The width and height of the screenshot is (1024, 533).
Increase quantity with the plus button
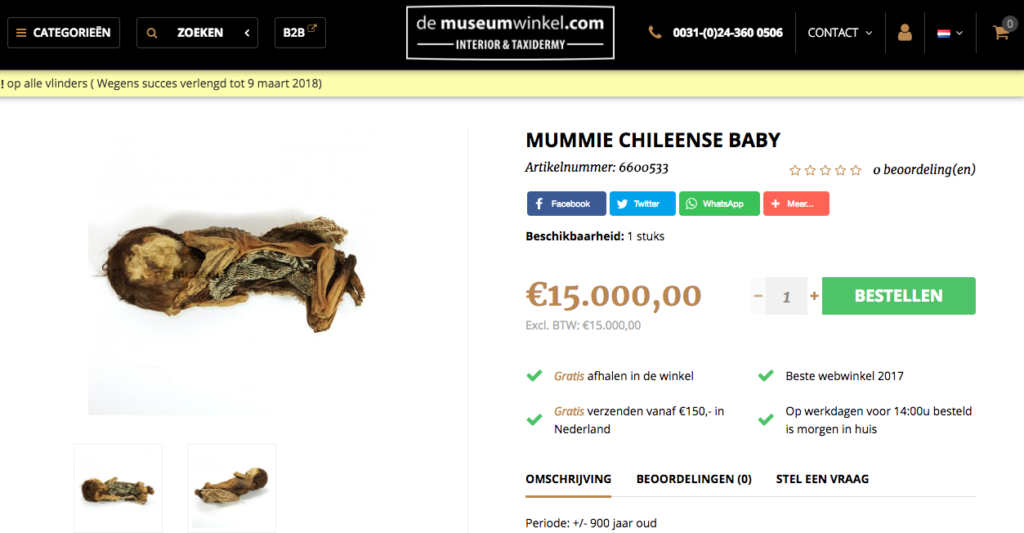814,296
